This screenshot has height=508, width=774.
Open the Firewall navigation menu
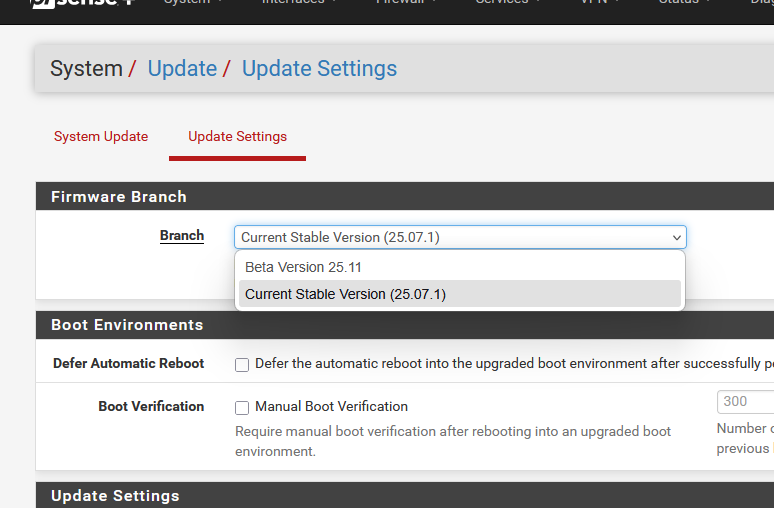pyautogui.click(x=412, y=3)
